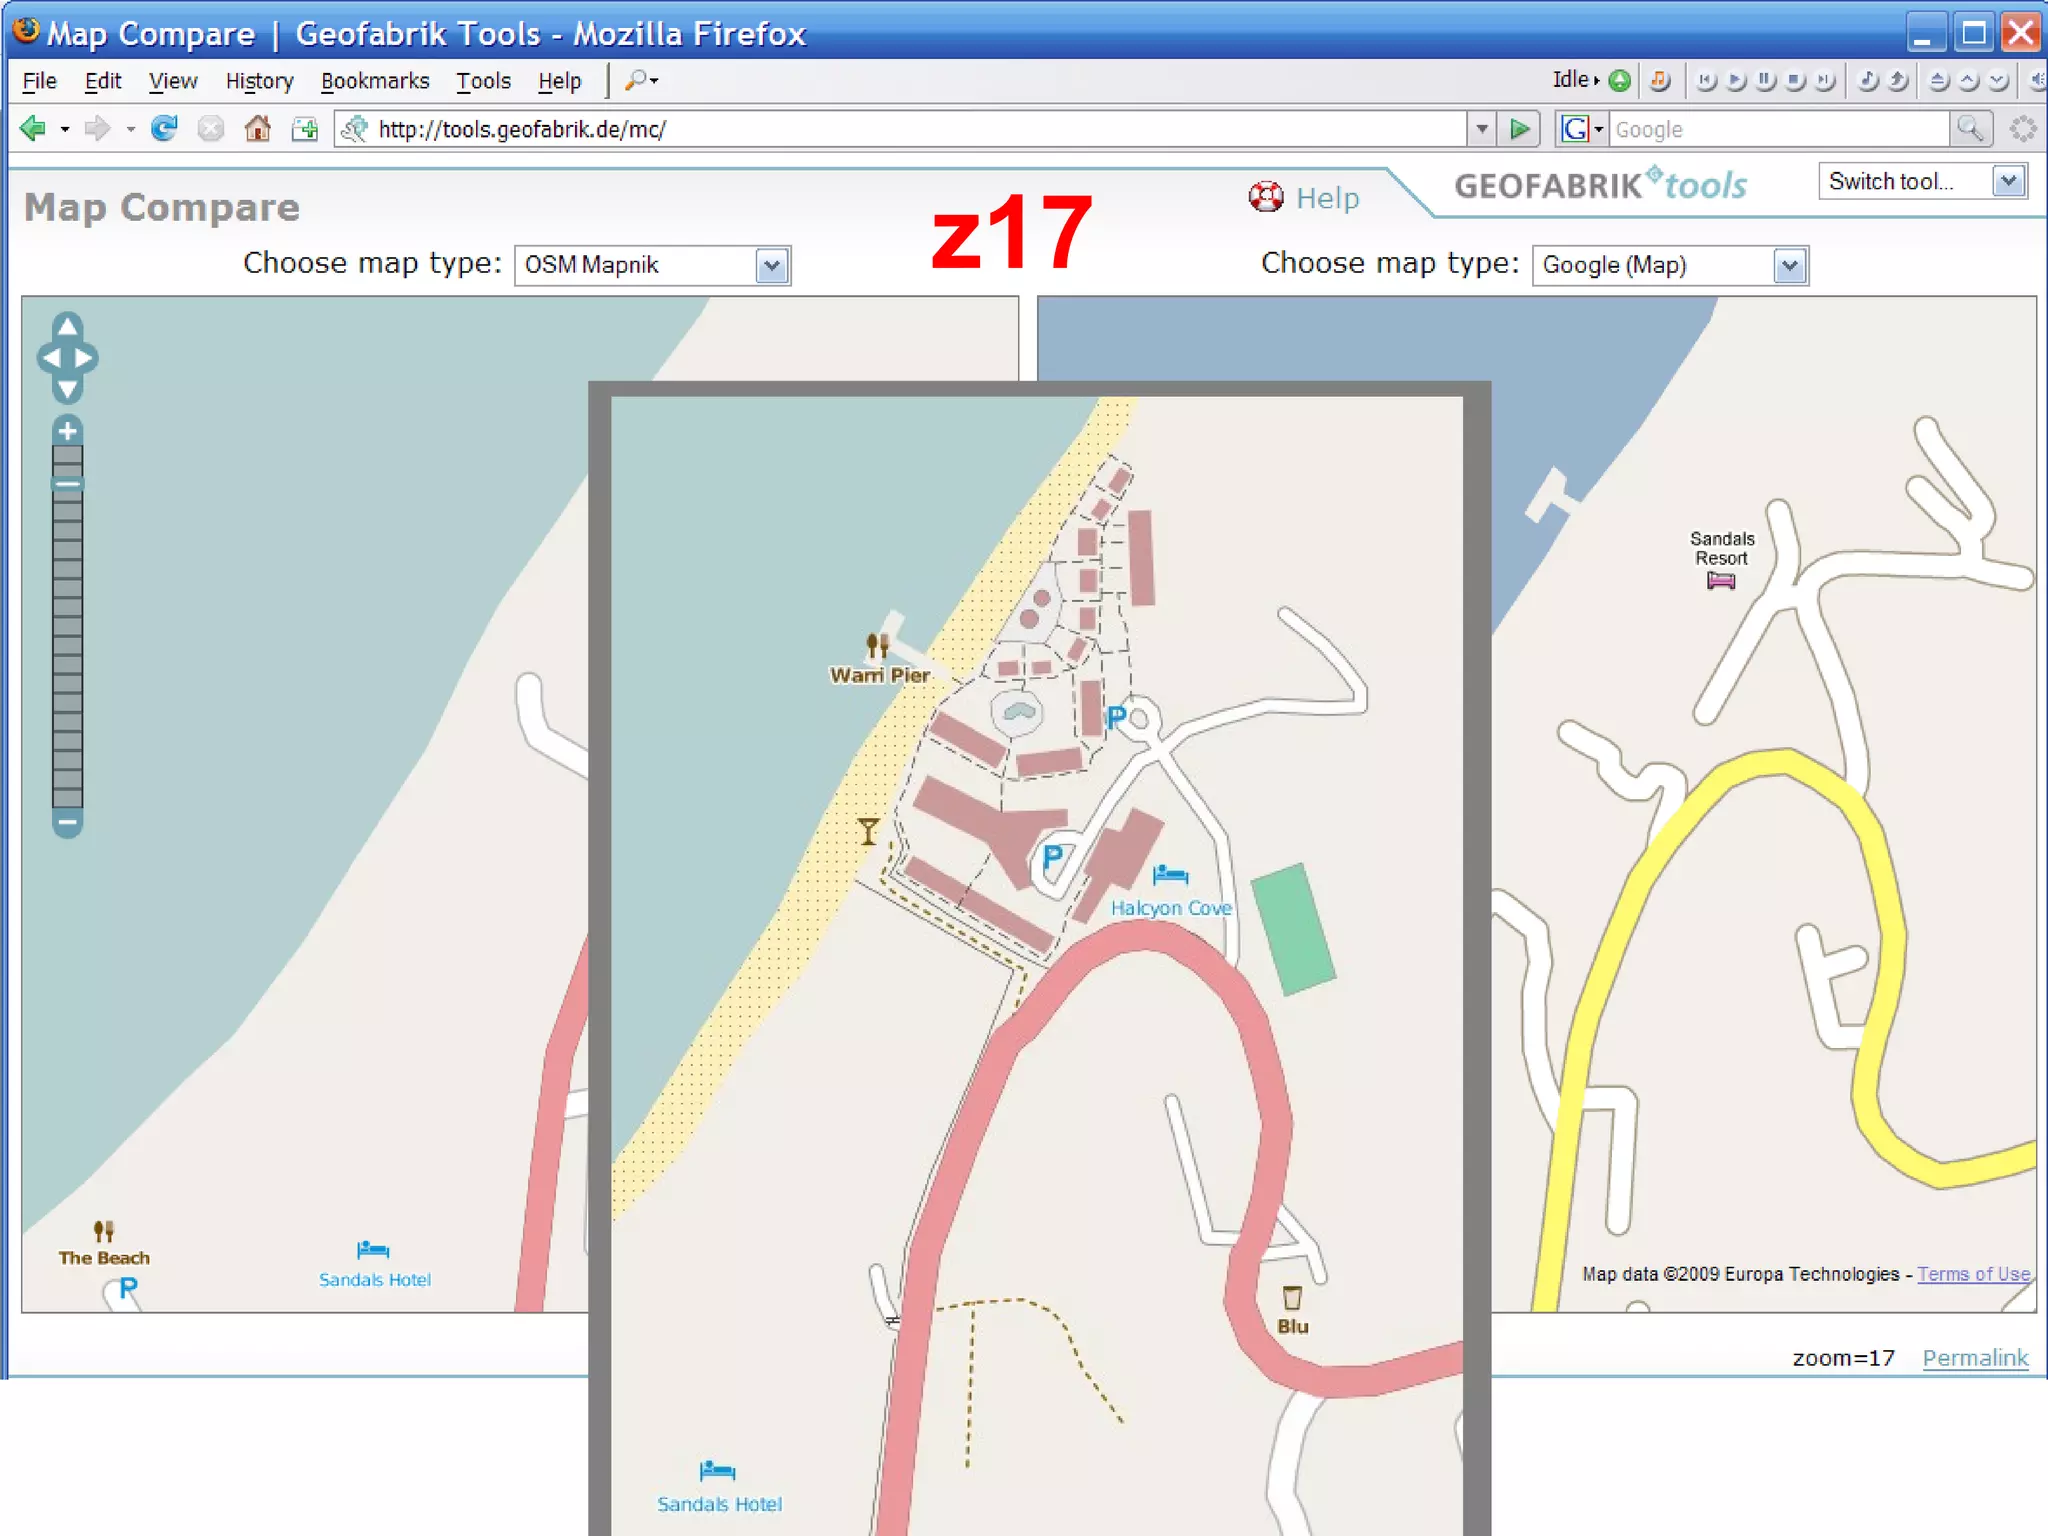The height and width of the screenshot is (1536, 2048).
Task: Pan map up with arrow control
Action: click(67, 327)
